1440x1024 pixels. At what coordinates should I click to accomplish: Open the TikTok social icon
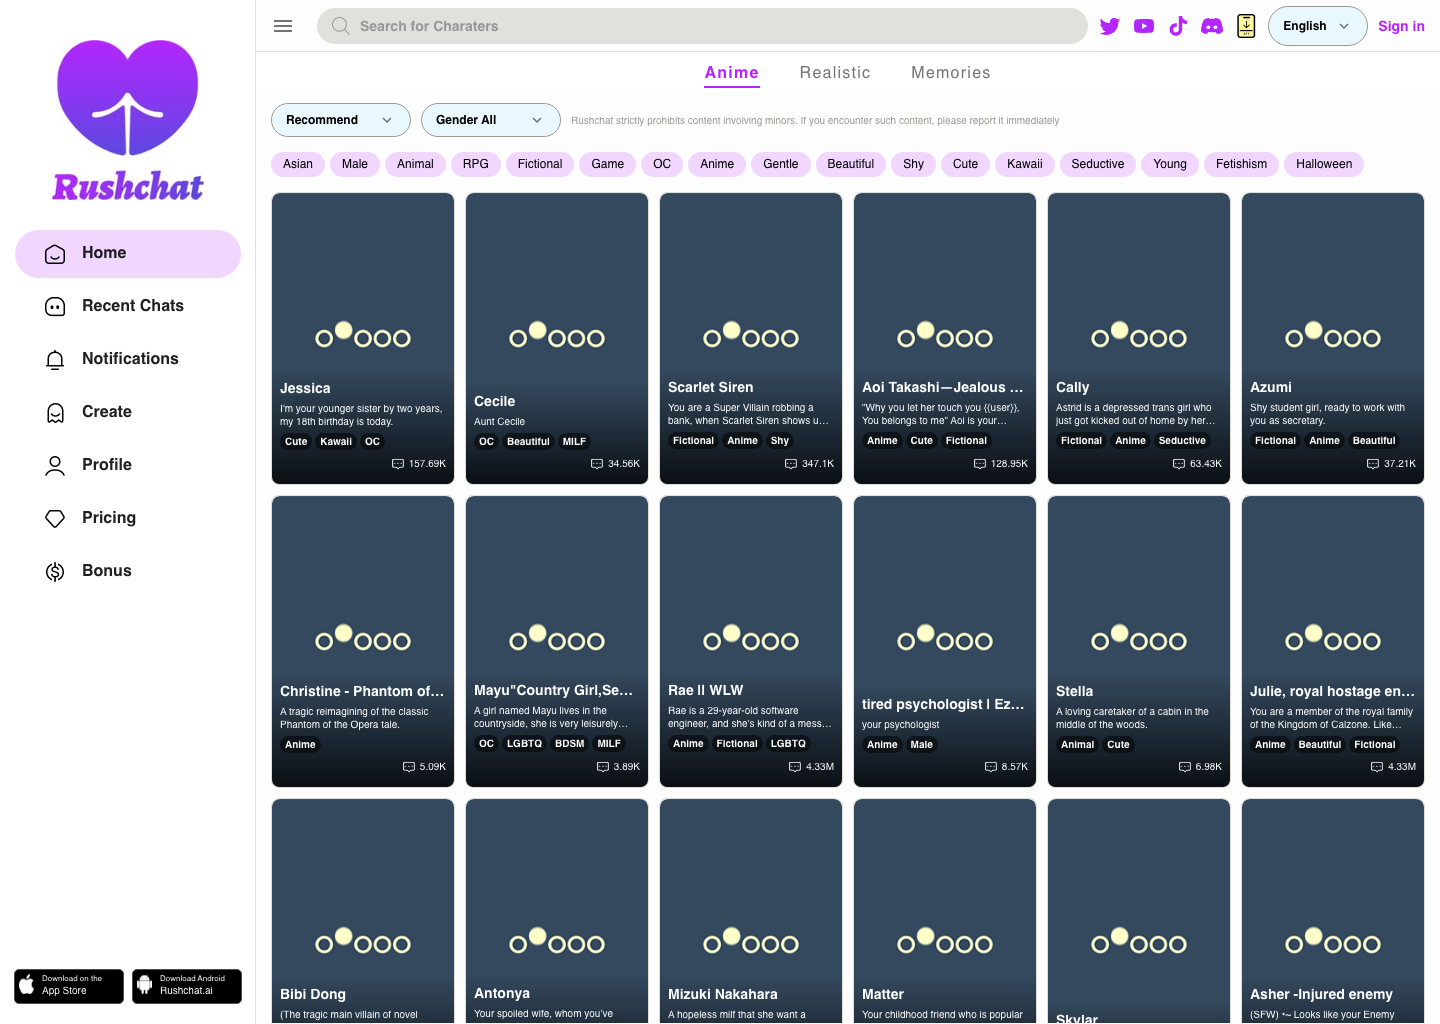tap(1178, 26)
